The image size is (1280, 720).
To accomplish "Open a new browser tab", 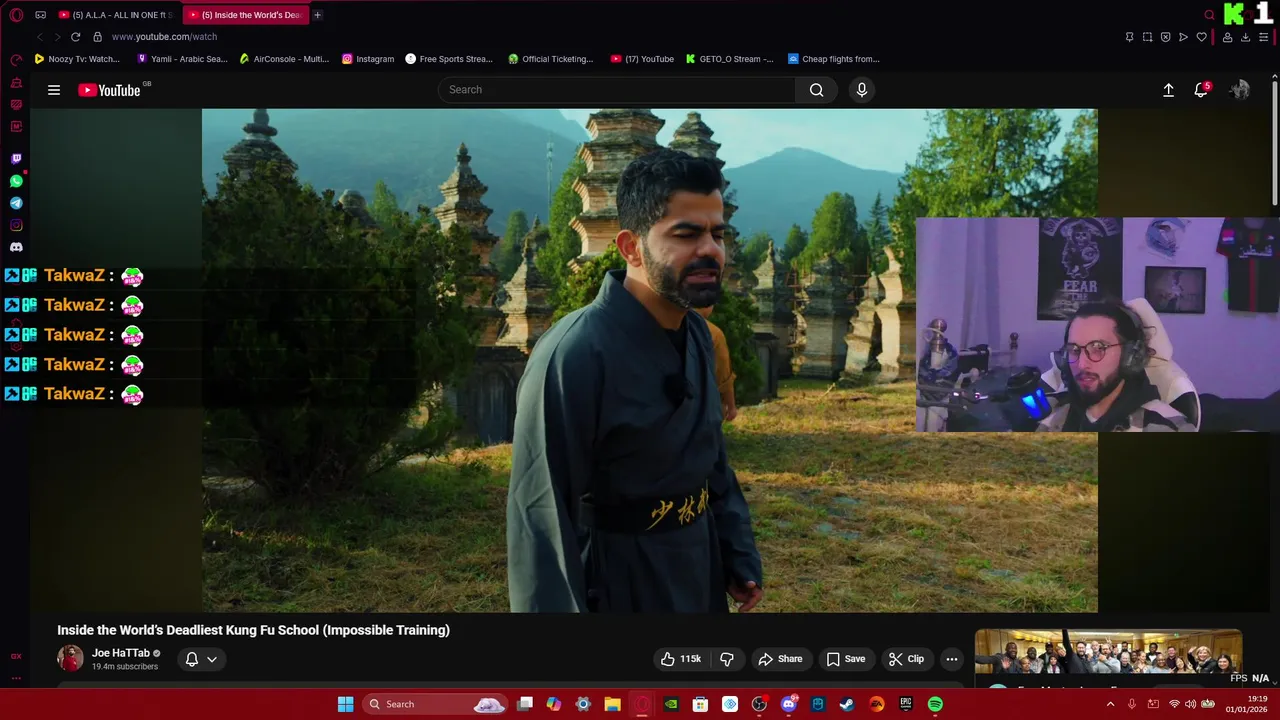I will [317, 15].
